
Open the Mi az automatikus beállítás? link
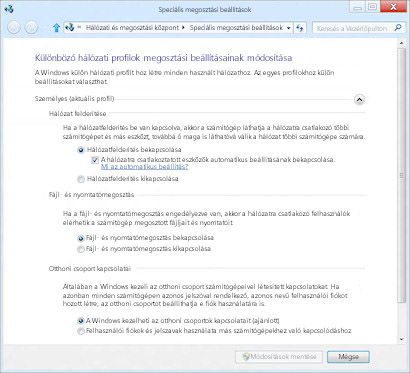coord(144,167)
